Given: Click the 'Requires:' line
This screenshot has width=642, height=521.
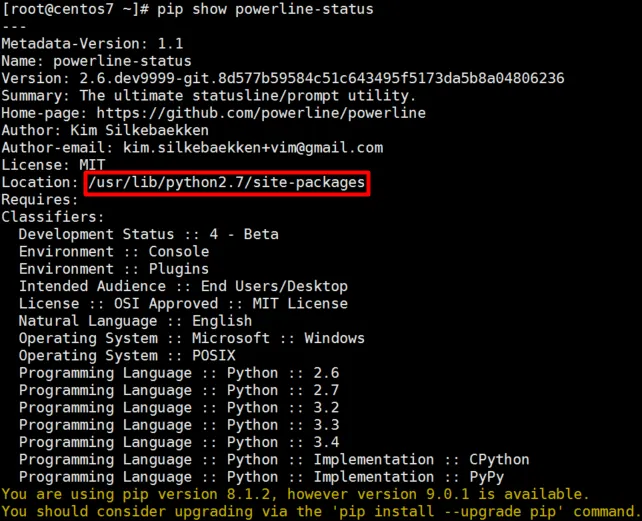Looking at the screenshot, I should point(40,200).
